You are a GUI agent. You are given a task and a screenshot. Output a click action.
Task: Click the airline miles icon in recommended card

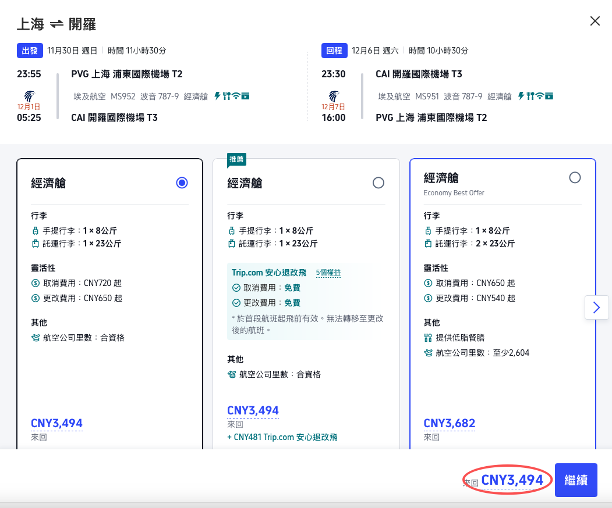[x=232, y=375]
